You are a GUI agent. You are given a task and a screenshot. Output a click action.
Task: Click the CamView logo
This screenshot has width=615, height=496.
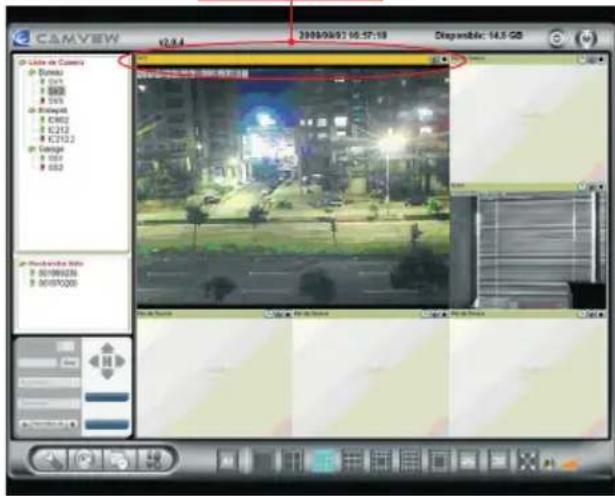point(21,38)
